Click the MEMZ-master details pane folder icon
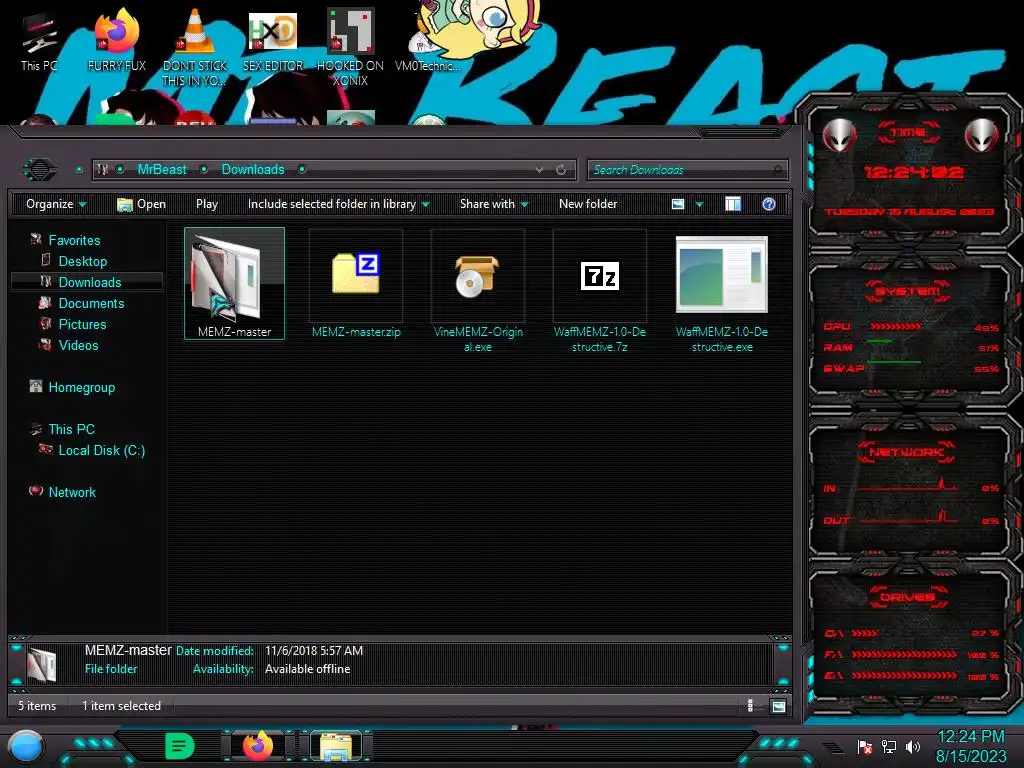This screenshot has height=768, width=1024. point(42,664)
